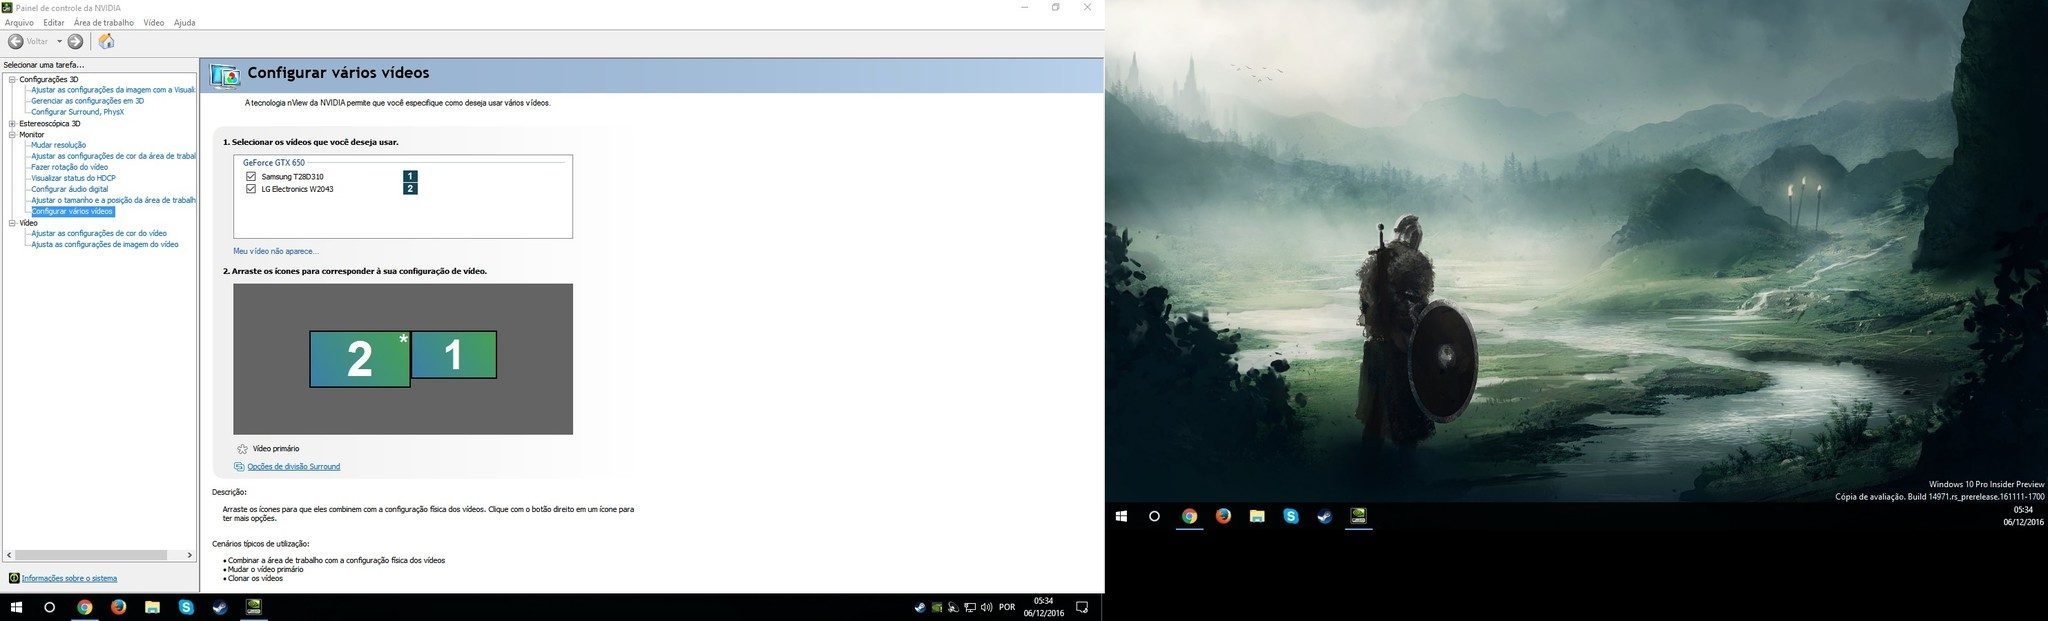Collapse the Vídeo tree node
Viewport: 2048px width, 621px height.
[x=12, y=223]
